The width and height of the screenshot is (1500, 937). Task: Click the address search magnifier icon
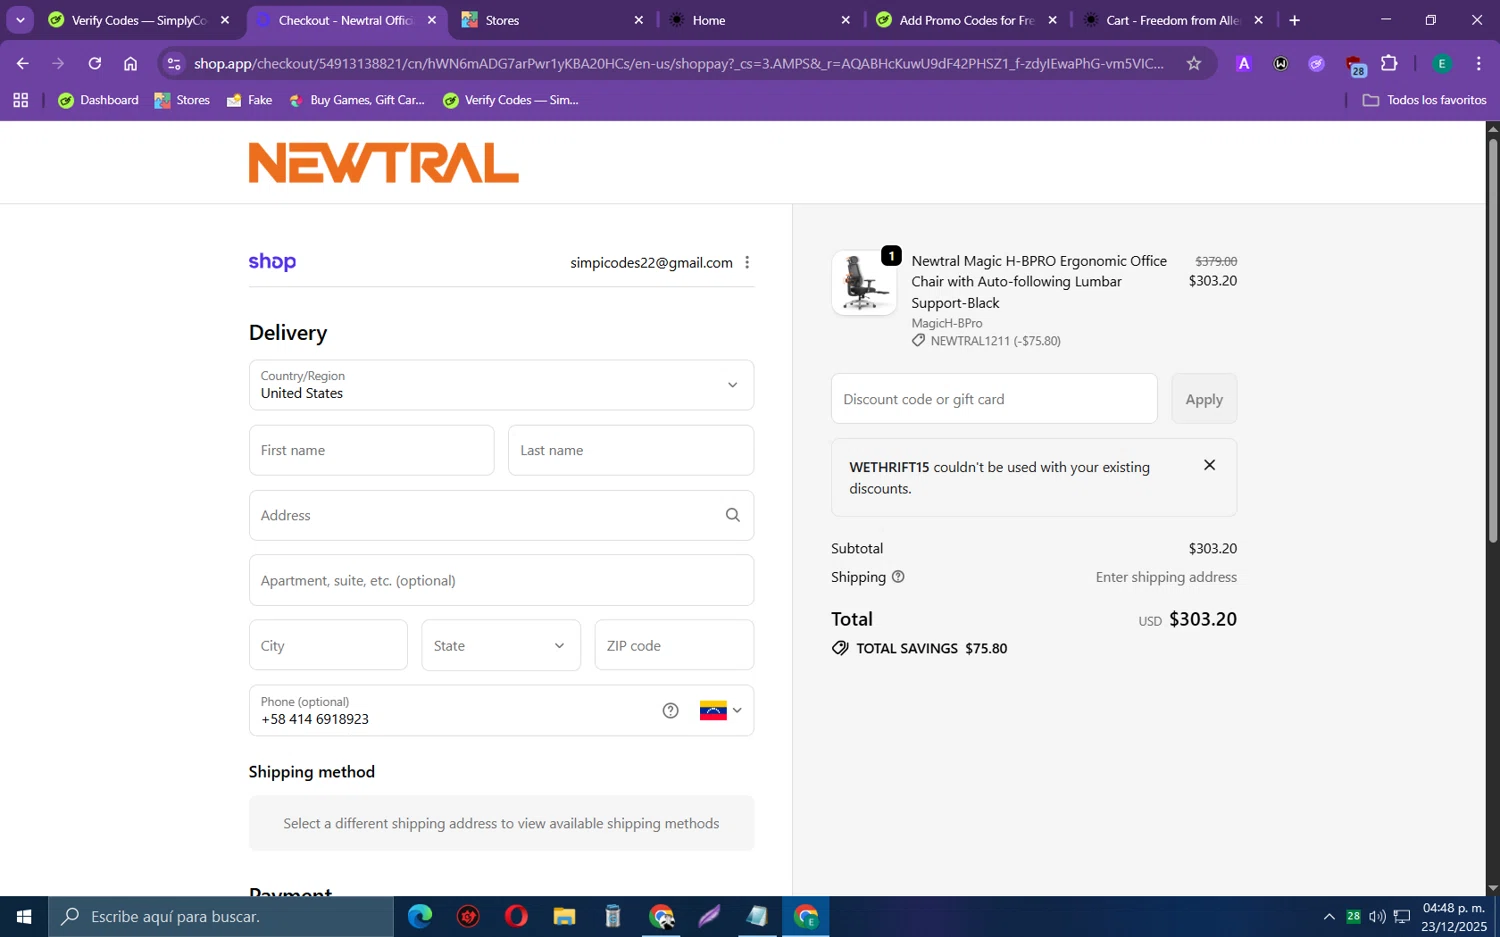coord(733,515)
